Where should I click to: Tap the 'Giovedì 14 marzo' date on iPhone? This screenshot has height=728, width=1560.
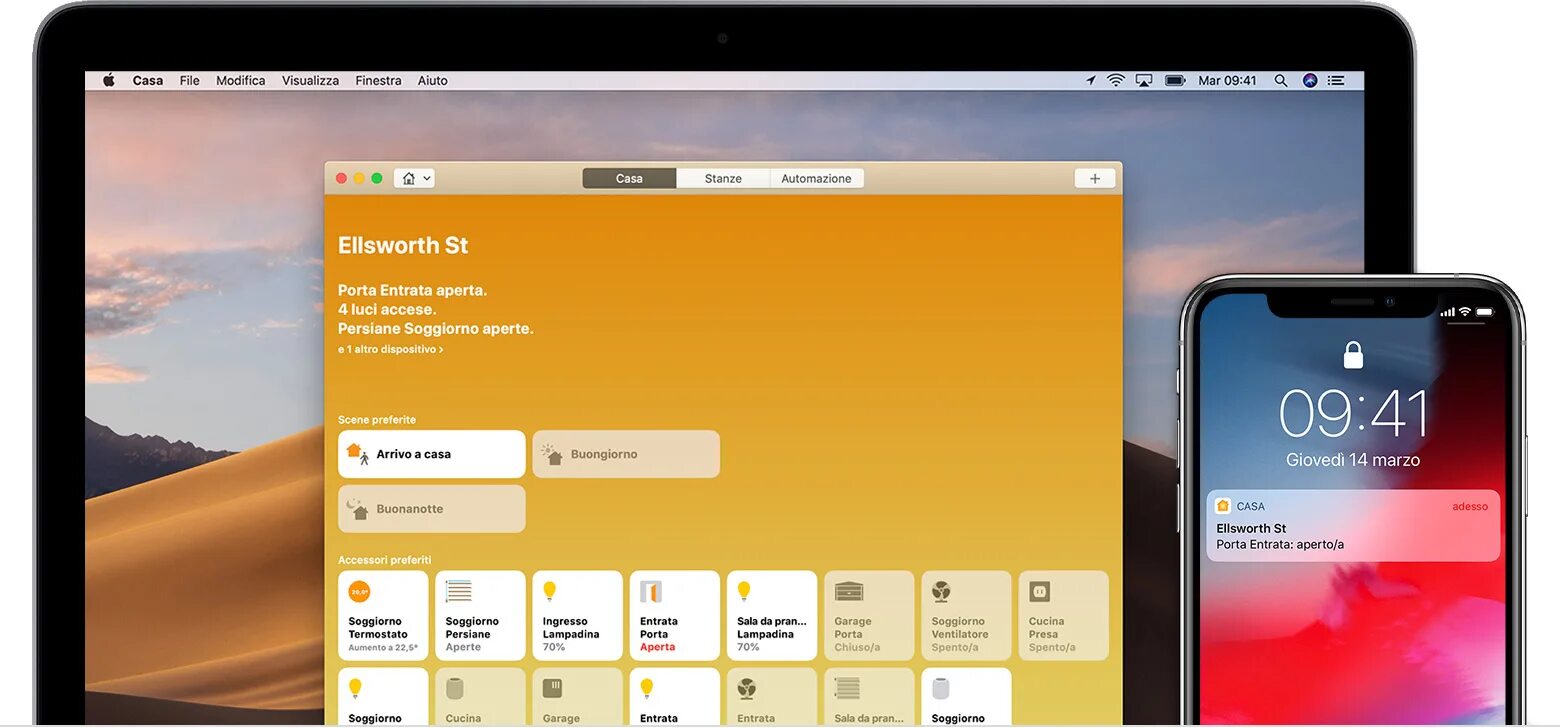pos(1353,460)
